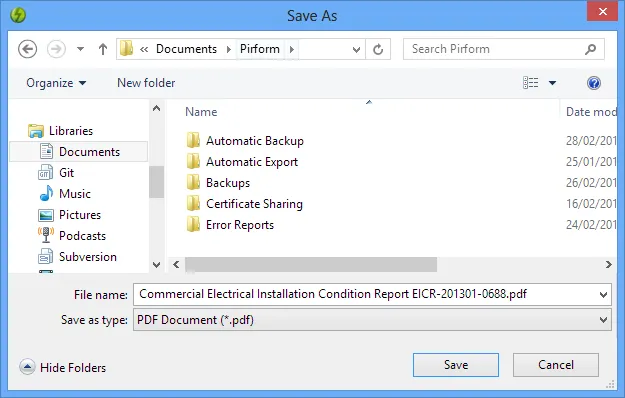Select the Automatic Export folder
The image size is (625, 398).
[252, 162]
